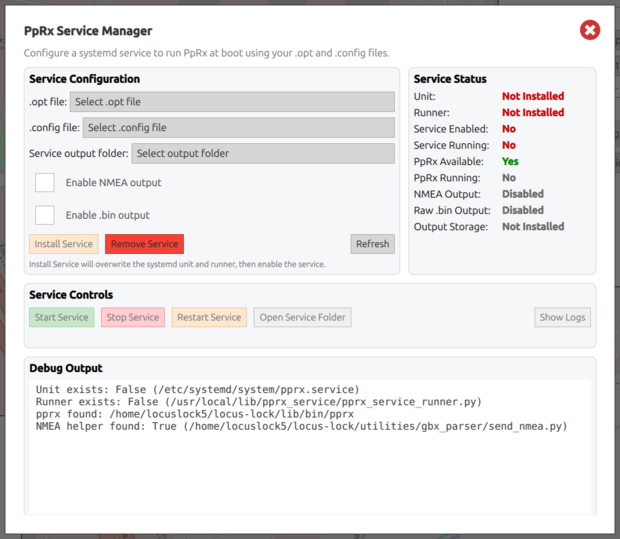Click the 'Service Controls' heading
The height and width of the screenshot is (539, 620).
coord(71,295)
